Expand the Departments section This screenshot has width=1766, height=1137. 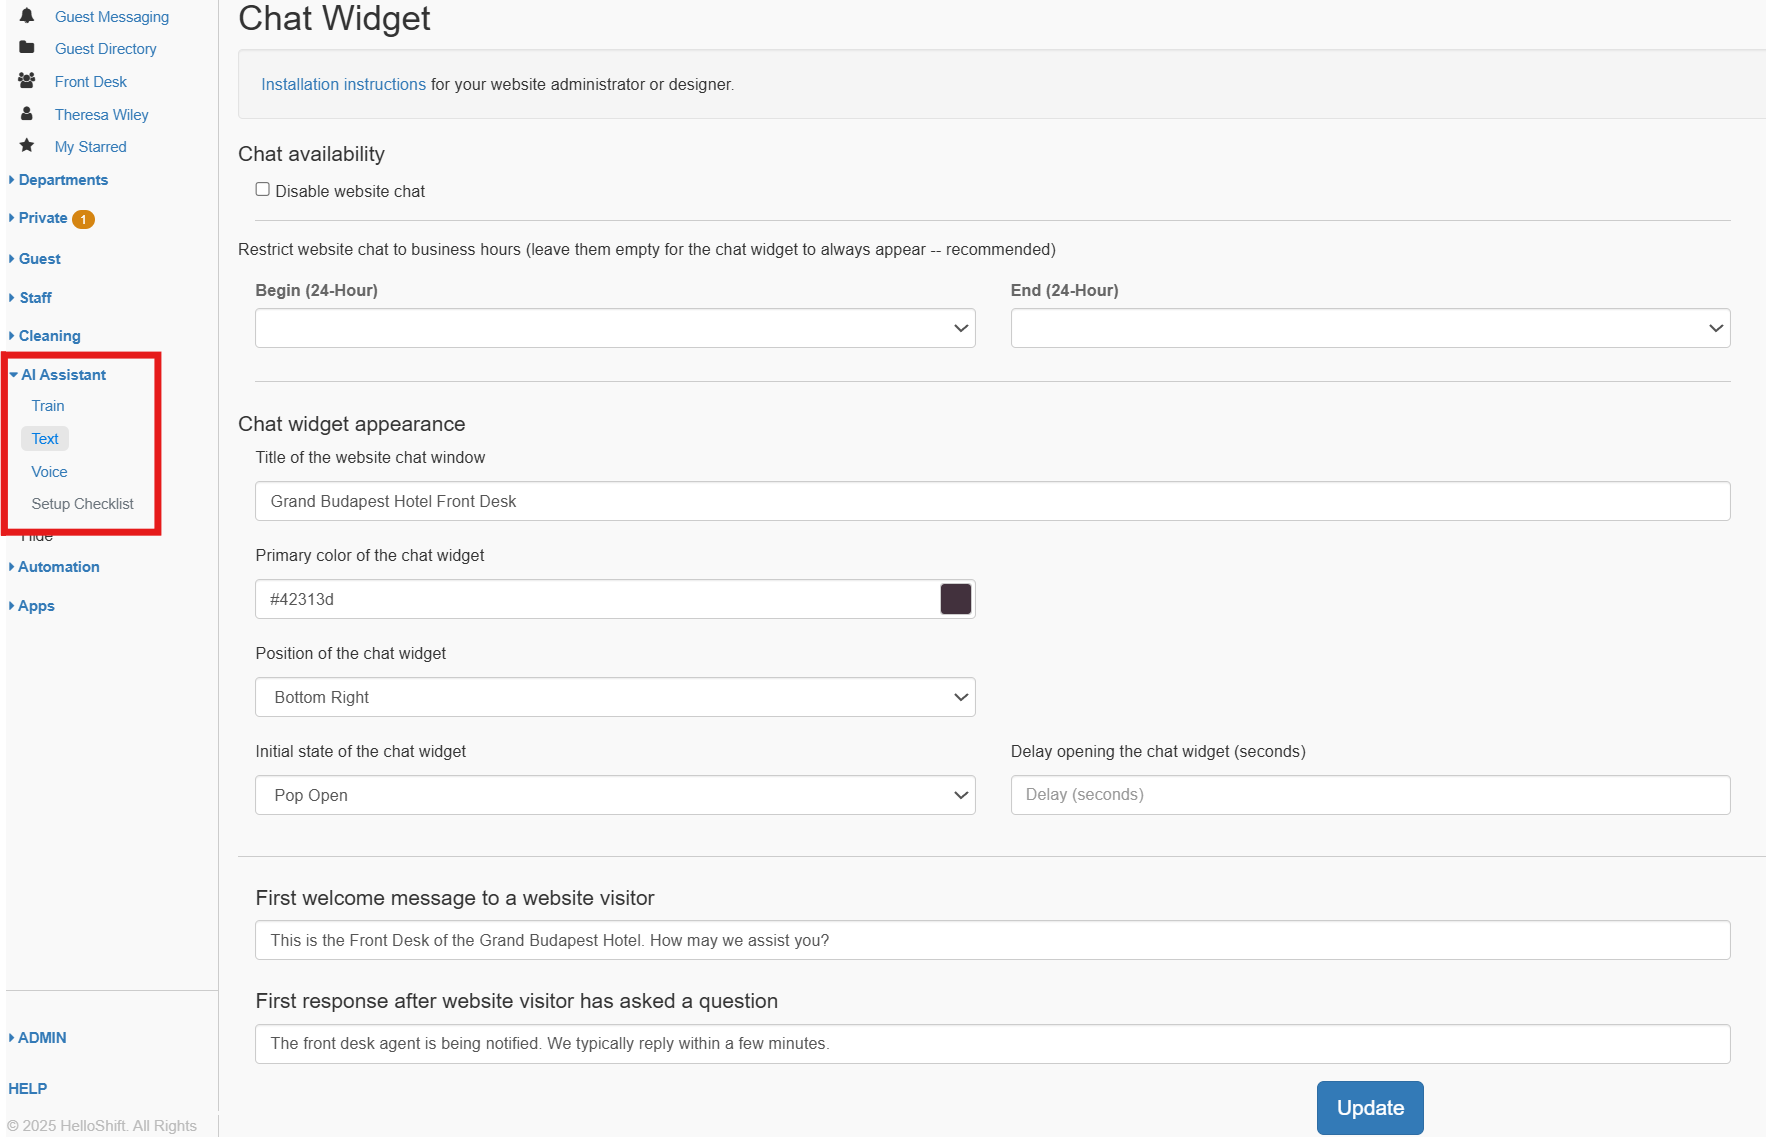63,180
